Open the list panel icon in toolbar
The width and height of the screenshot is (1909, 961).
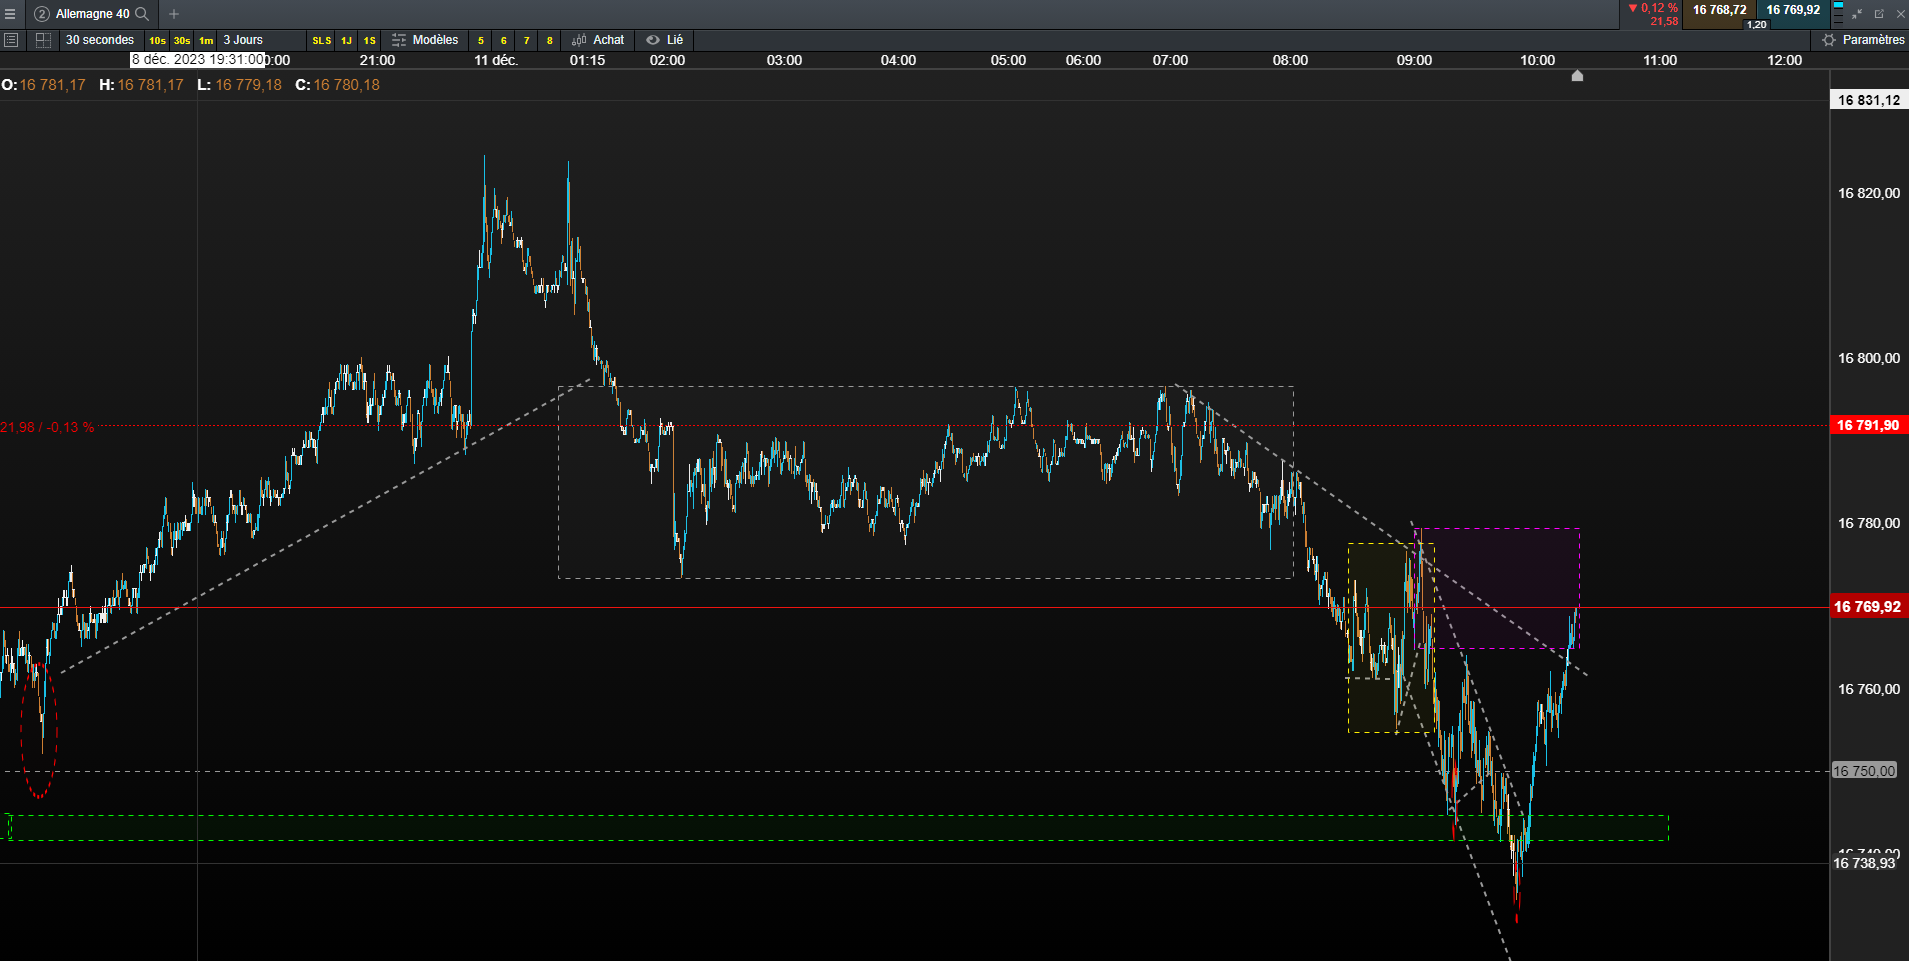(11, 40)
